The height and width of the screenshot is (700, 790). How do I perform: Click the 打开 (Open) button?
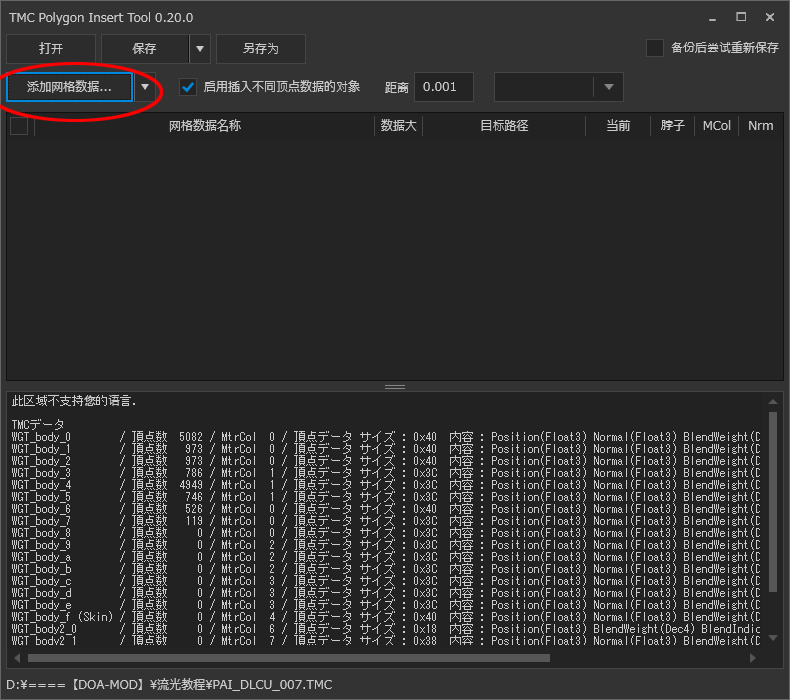[x=51, y=49]
